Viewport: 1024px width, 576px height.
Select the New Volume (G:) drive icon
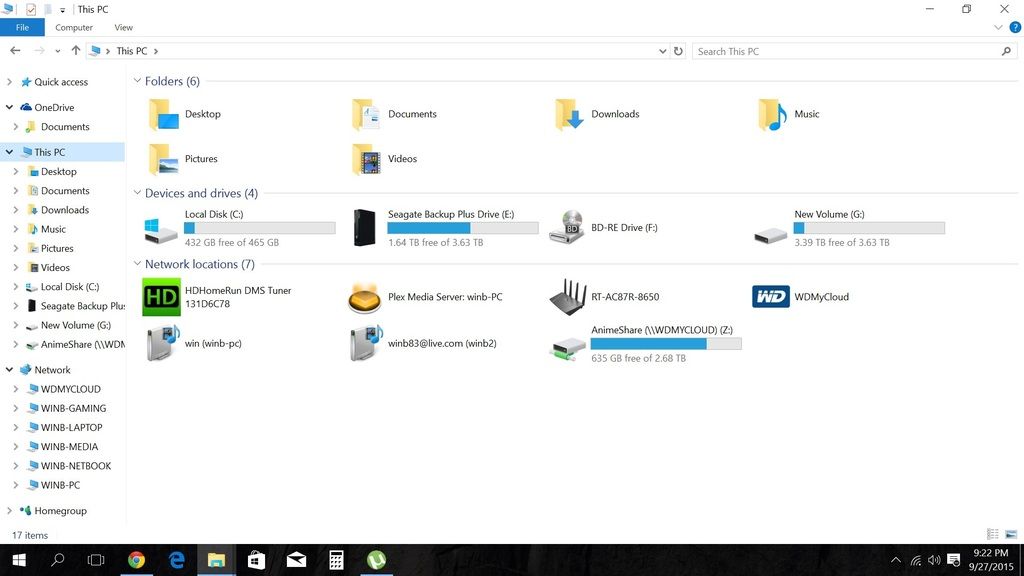pos(771,234)
